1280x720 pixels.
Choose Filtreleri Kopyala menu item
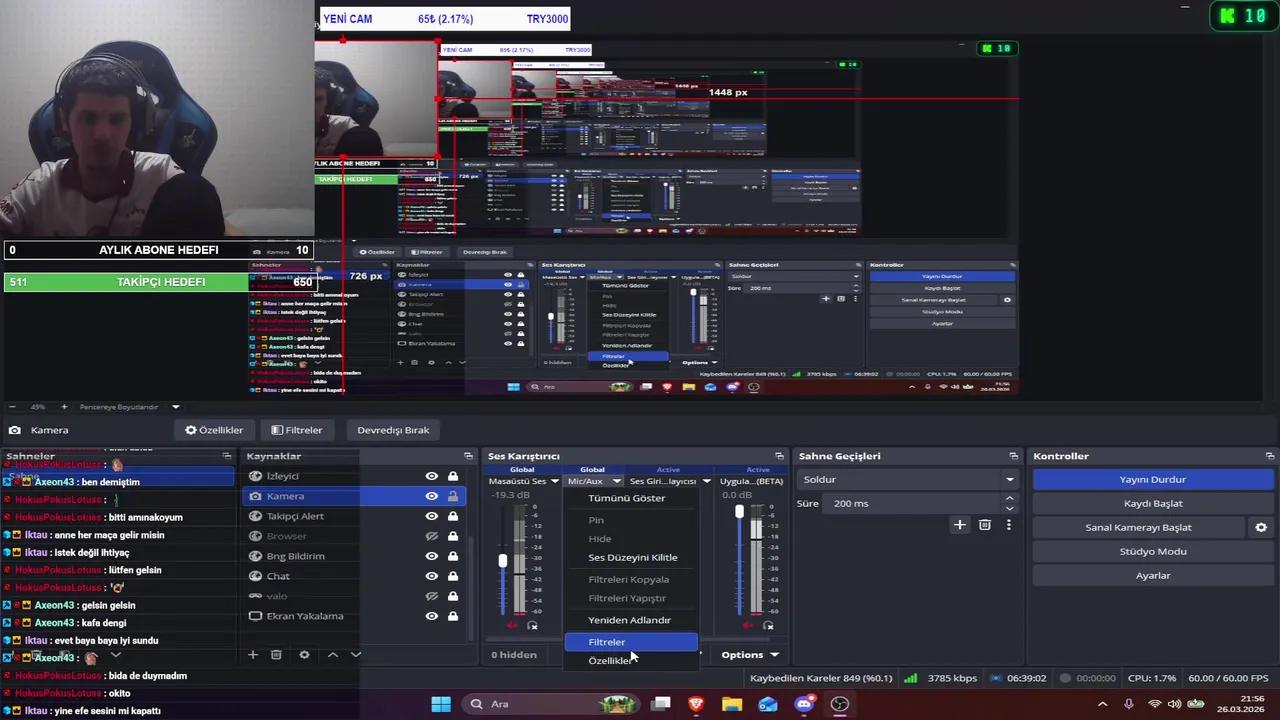(629, 579)
